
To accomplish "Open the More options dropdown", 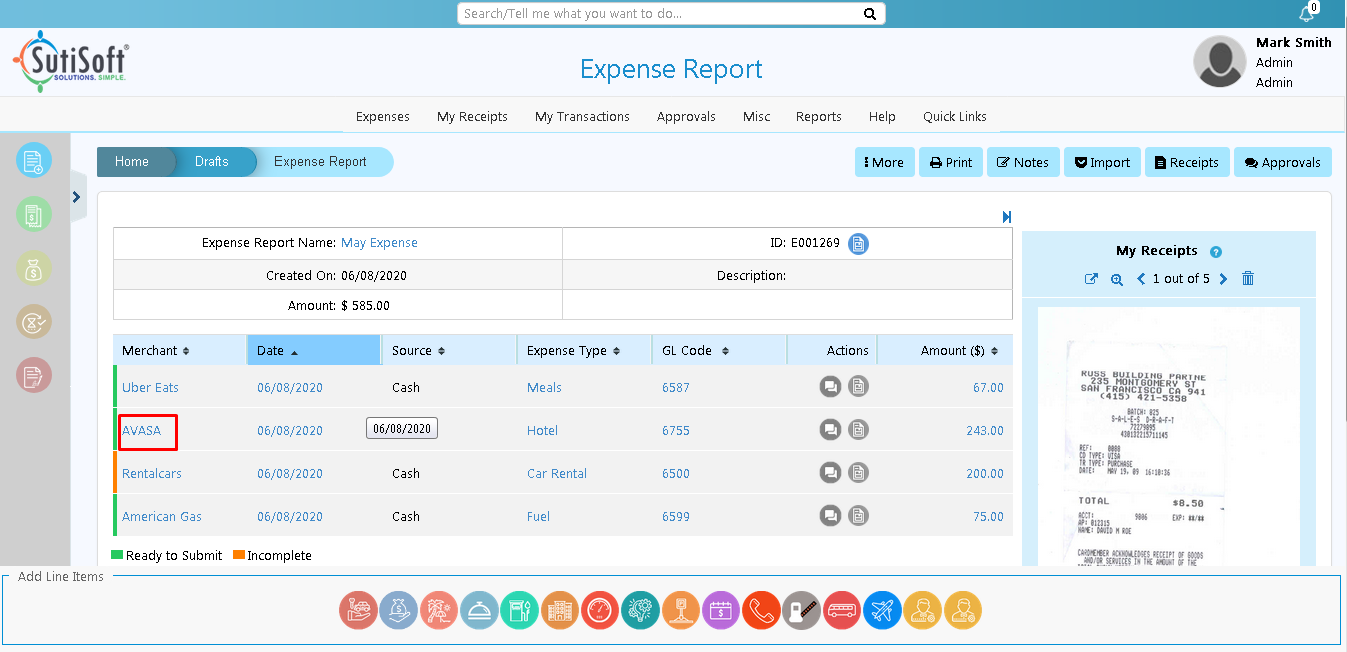I will [x=885, y=162].
